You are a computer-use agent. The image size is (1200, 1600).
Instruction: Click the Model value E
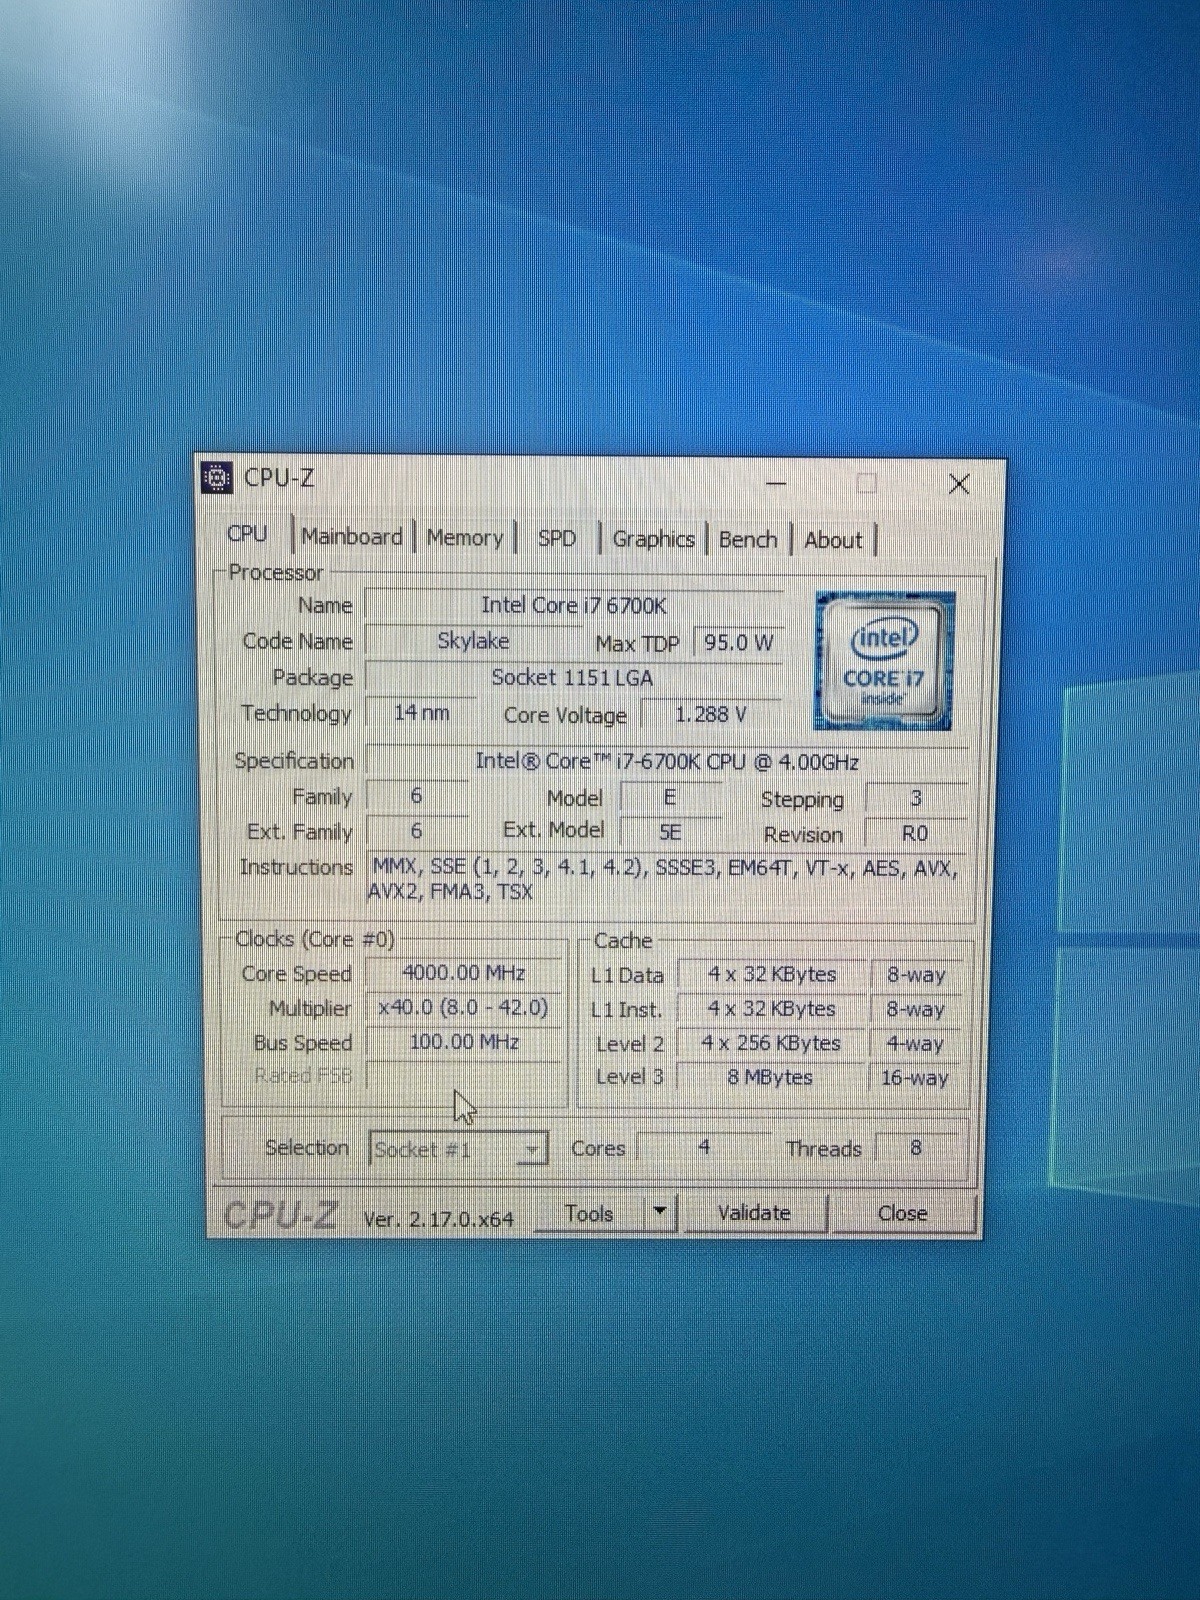point(670,798)
